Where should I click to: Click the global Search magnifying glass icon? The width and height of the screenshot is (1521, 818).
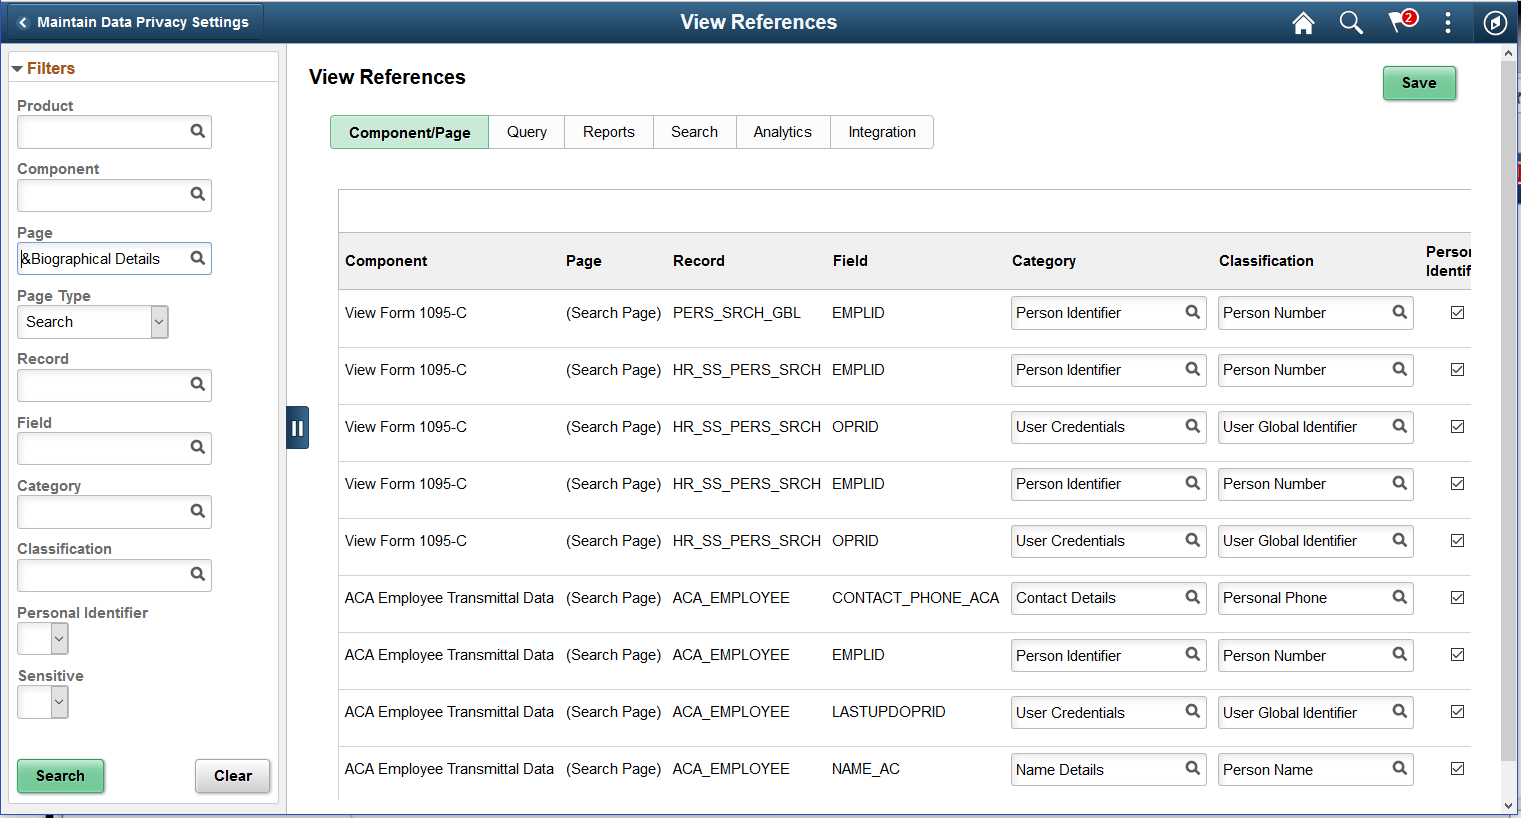tap(1351, 22)
